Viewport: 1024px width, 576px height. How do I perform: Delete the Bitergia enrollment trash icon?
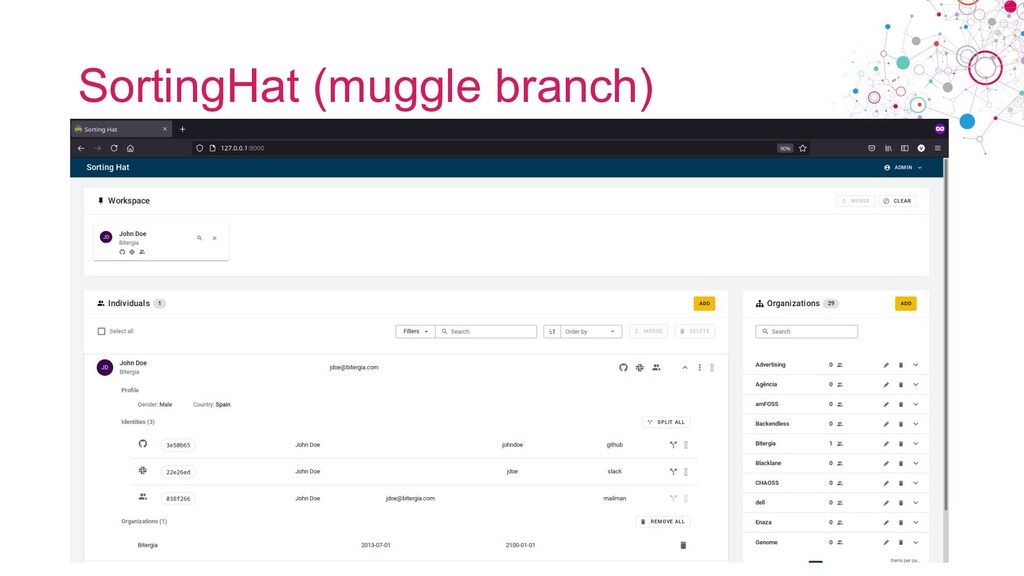[x=683, y=545]
